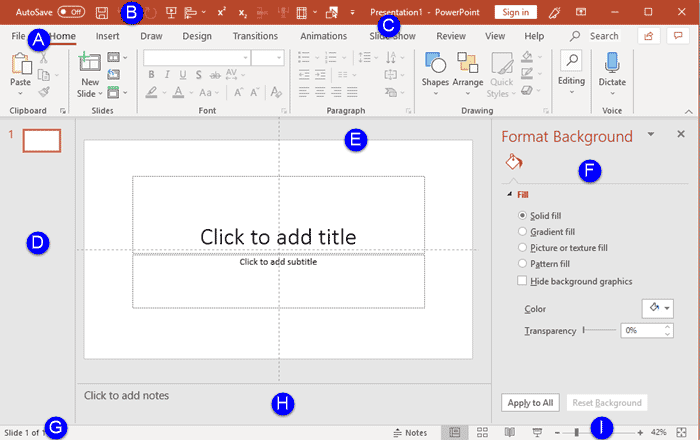Clear all formatting icon

pos(276,92)
